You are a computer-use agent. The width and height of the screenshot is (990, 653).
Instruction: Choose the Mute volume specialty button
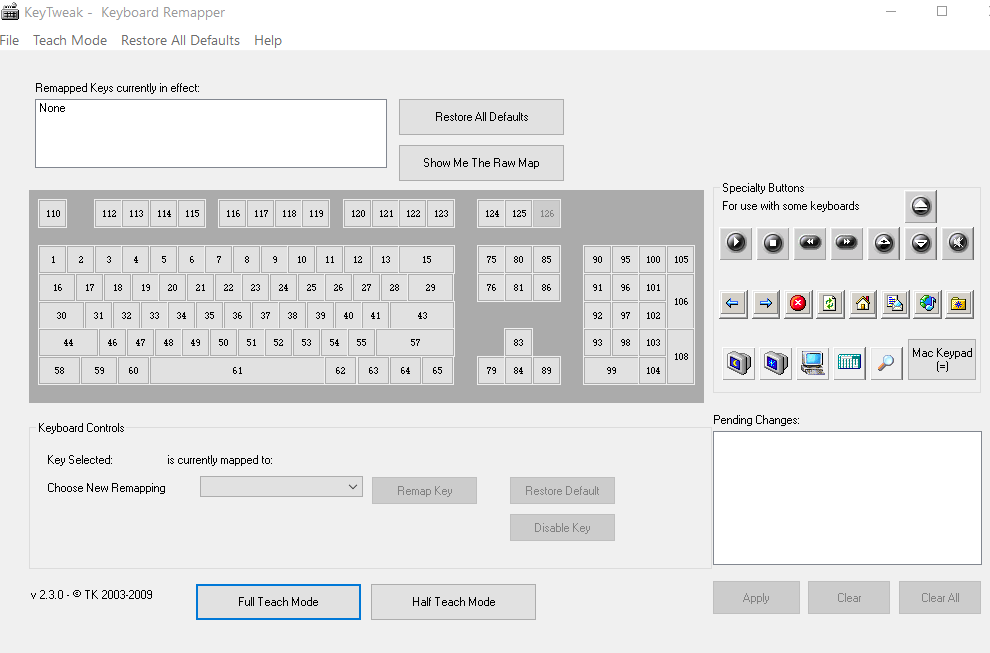pyautogui.click(x=958, y=242)
